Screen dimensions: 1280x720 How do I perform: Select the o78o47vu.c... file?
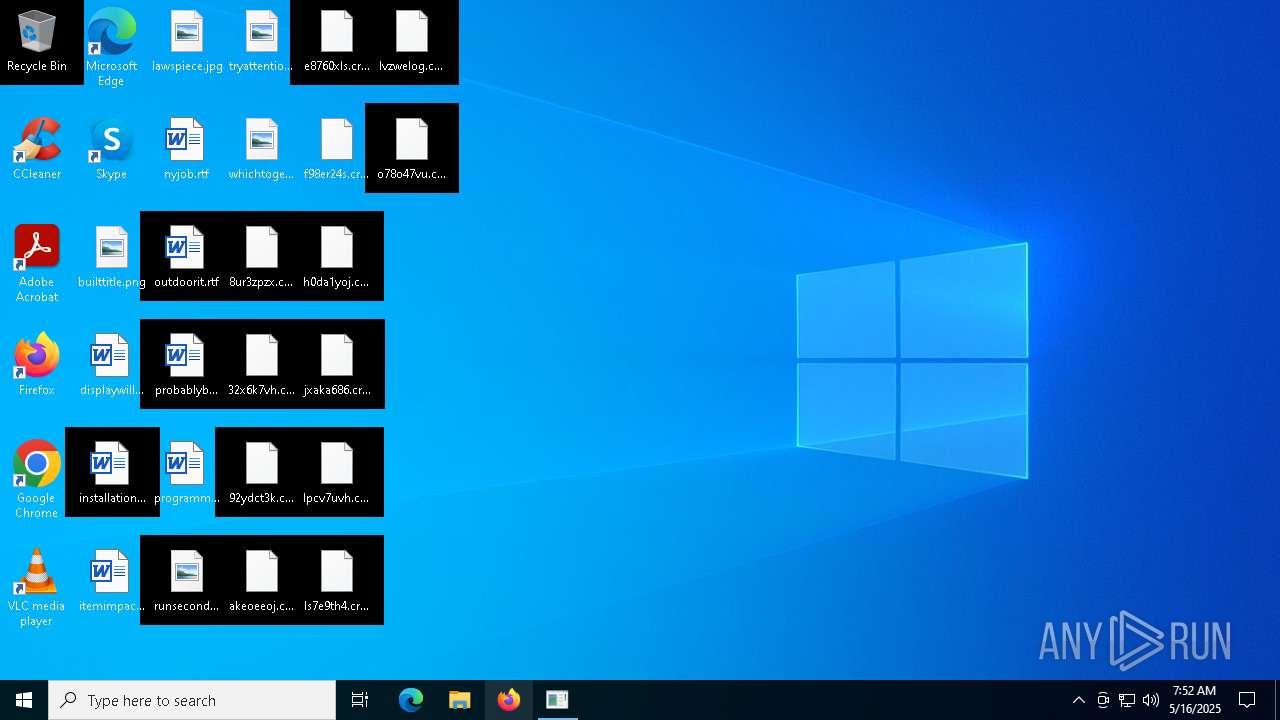tap(411, 150)
